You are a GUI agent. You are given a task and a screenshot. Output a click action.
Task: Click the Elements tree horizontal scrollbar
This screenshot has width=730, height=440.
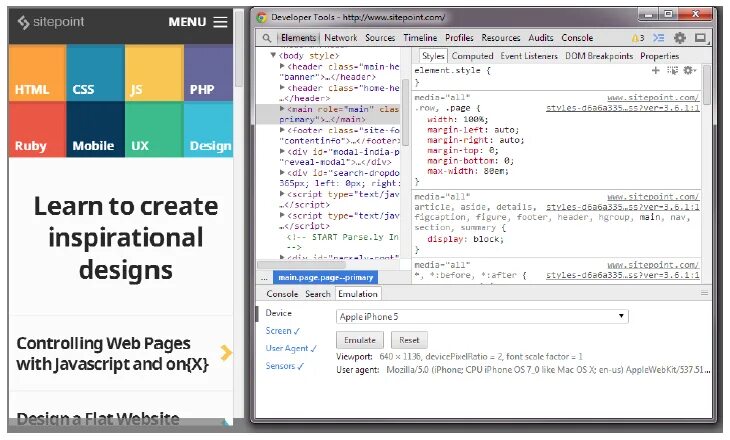[301, 265]
